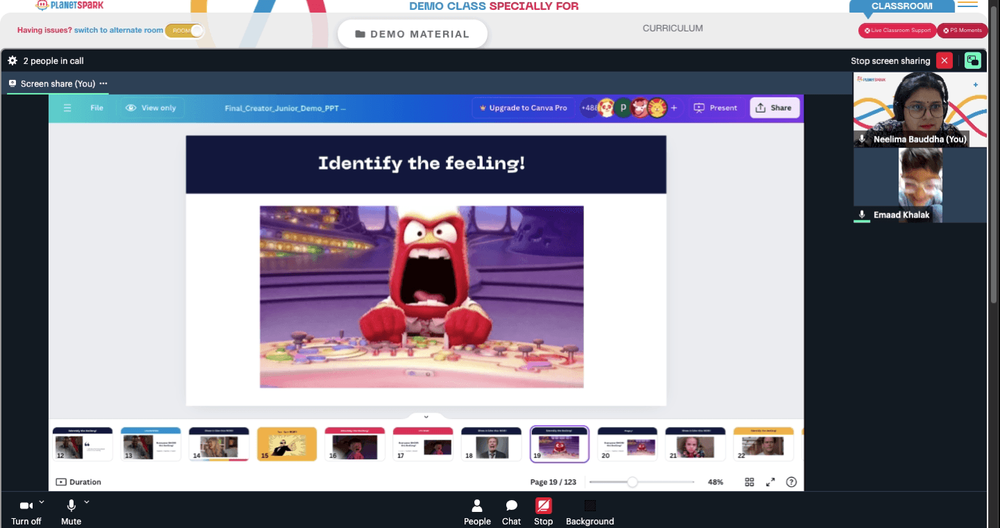Select slide thumbnail 13
The width and height of the screenshot is (1000, 528).
[x=151, y=444]
